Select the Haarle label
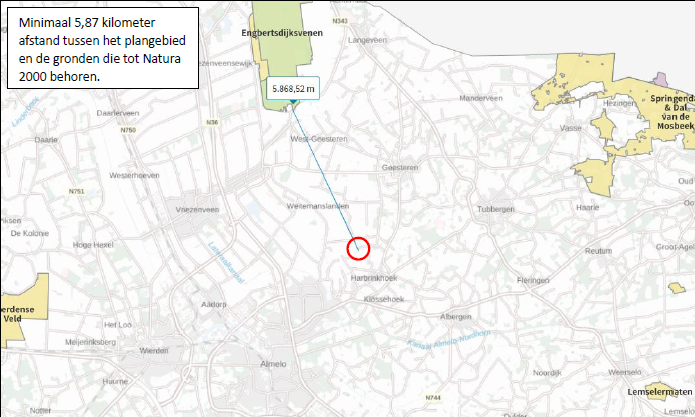Screen dimensions: 695x417 tap(587, 207)
